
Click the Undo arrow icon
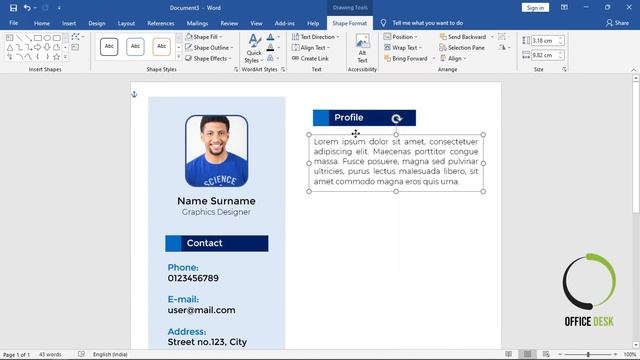[27, 8]
